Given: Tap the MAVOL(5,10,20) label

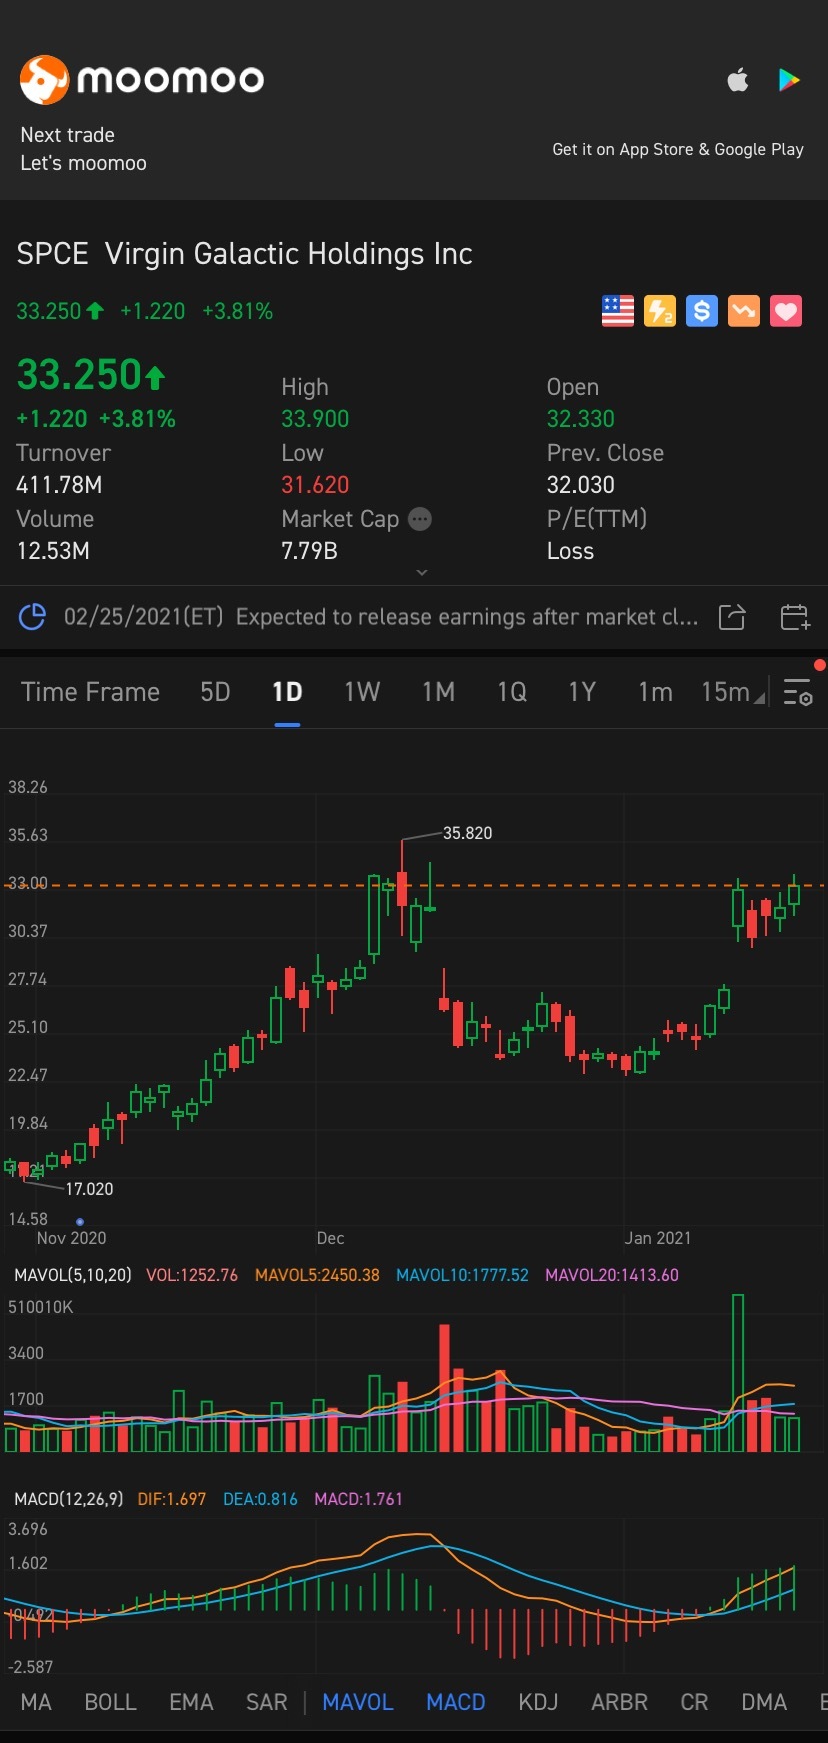Looking at the screenshot, I should click(x=73, y=1275).
